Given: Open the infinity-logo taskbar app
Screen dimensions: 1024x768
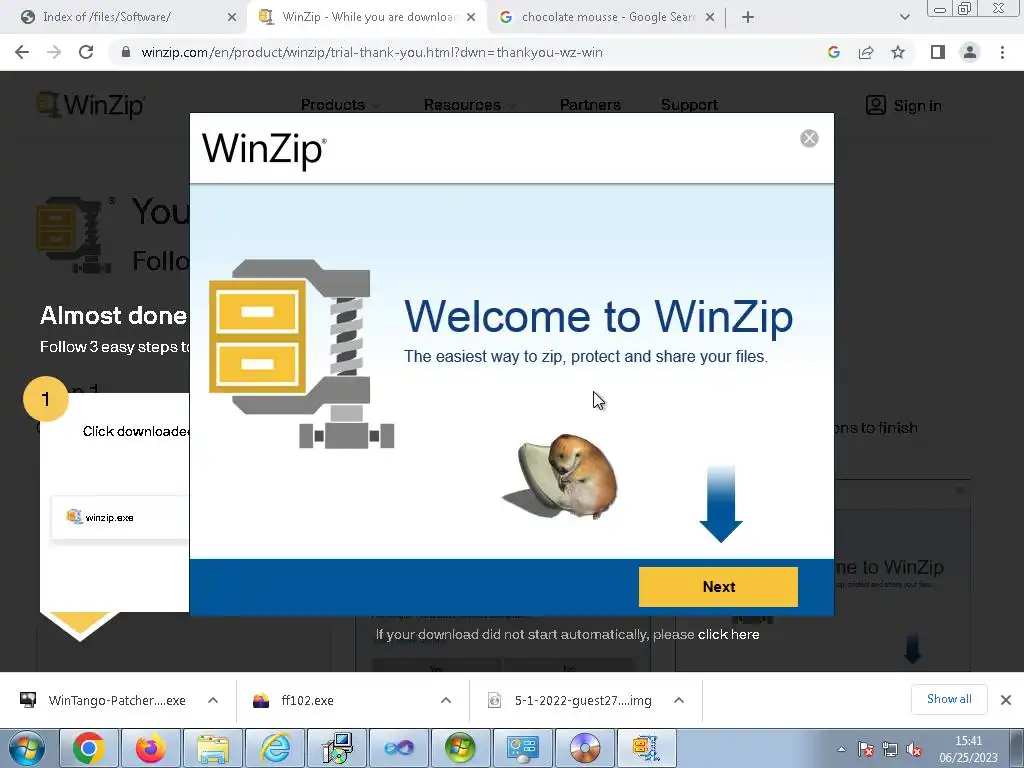Looking at the screenshot, I should click(x=399, y=748).
